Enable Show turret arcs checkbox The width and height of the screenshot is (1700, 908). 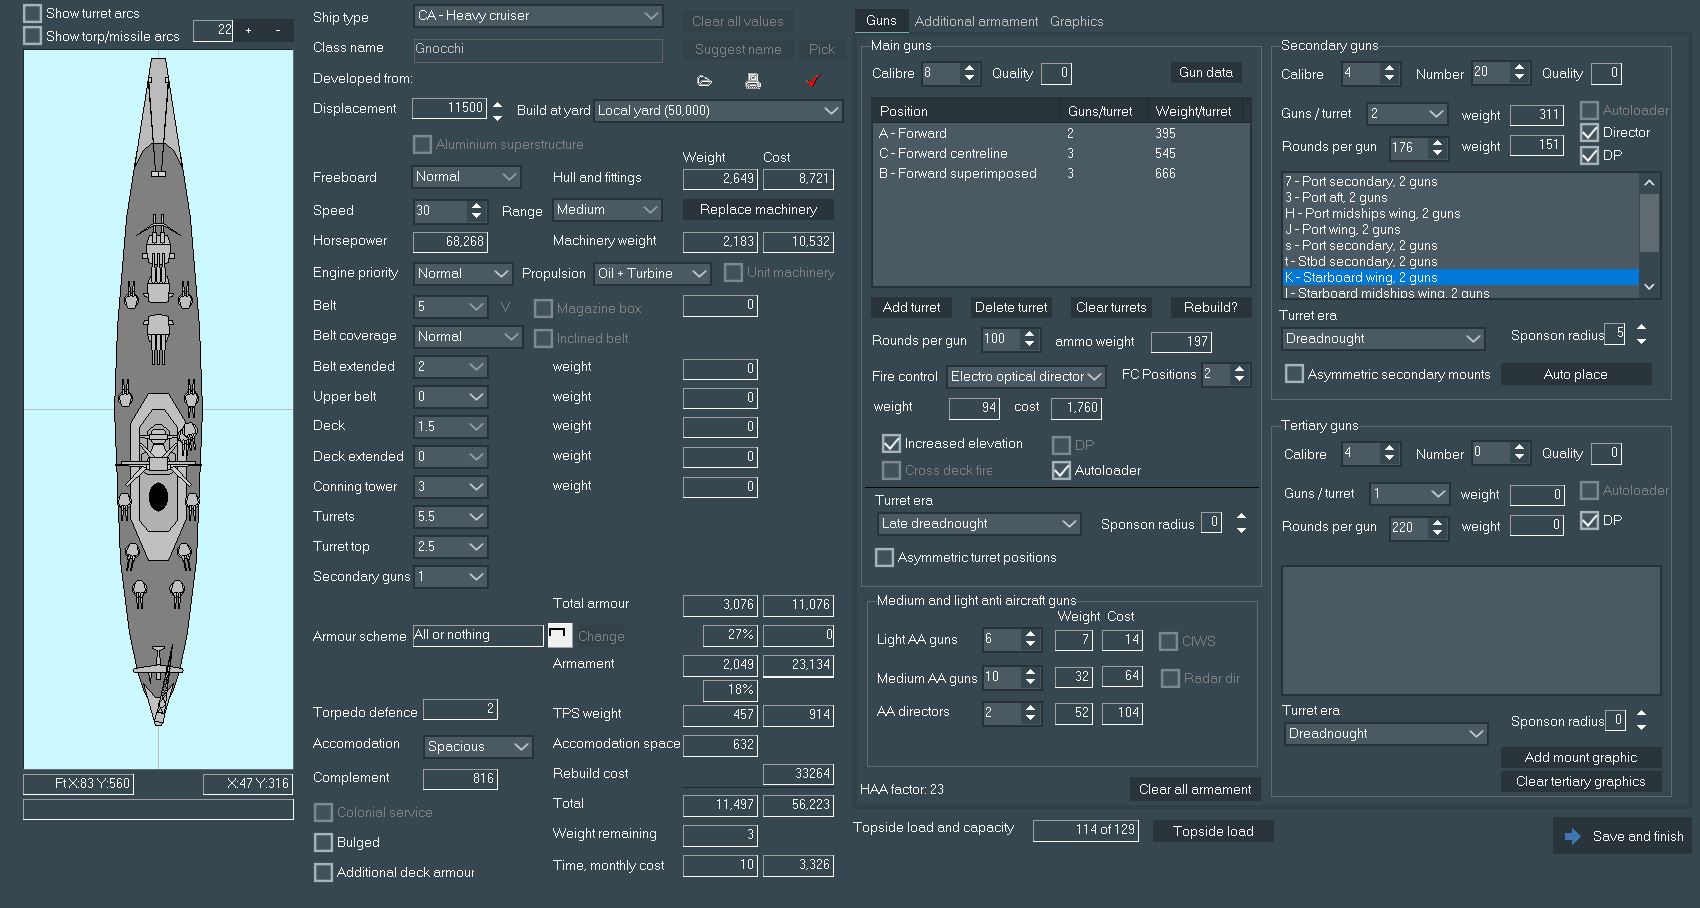pyautogui.click(x=32, y=13)
